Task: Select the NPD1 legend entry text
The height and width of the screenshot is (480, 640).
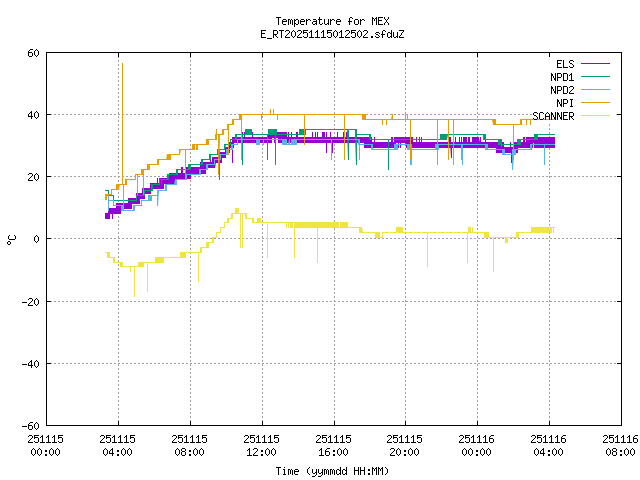Action: coord(561,77)
